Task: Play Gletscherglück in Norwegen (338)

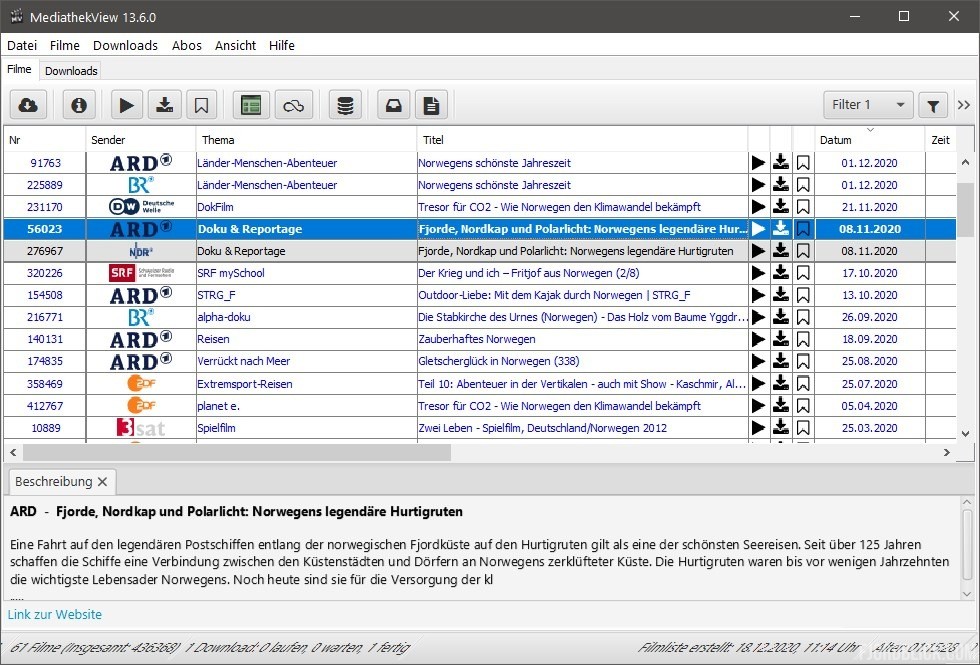Action: point(759,361)
